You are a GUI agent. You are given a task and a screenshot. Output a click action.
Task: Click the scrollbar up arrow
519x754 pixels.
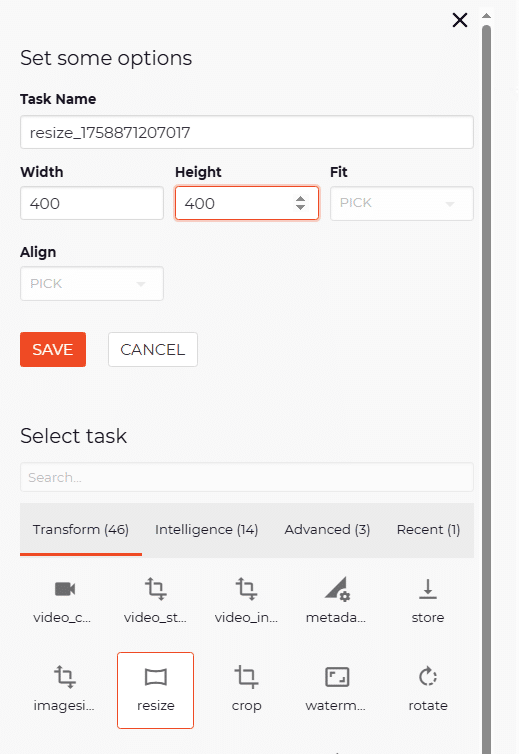click(486, 16)
